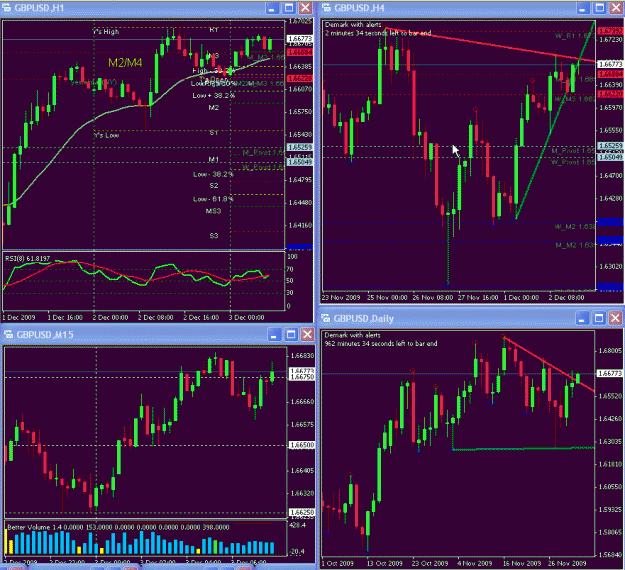Click the RSI(8) 61.8197 indicator label

point(28,259)
